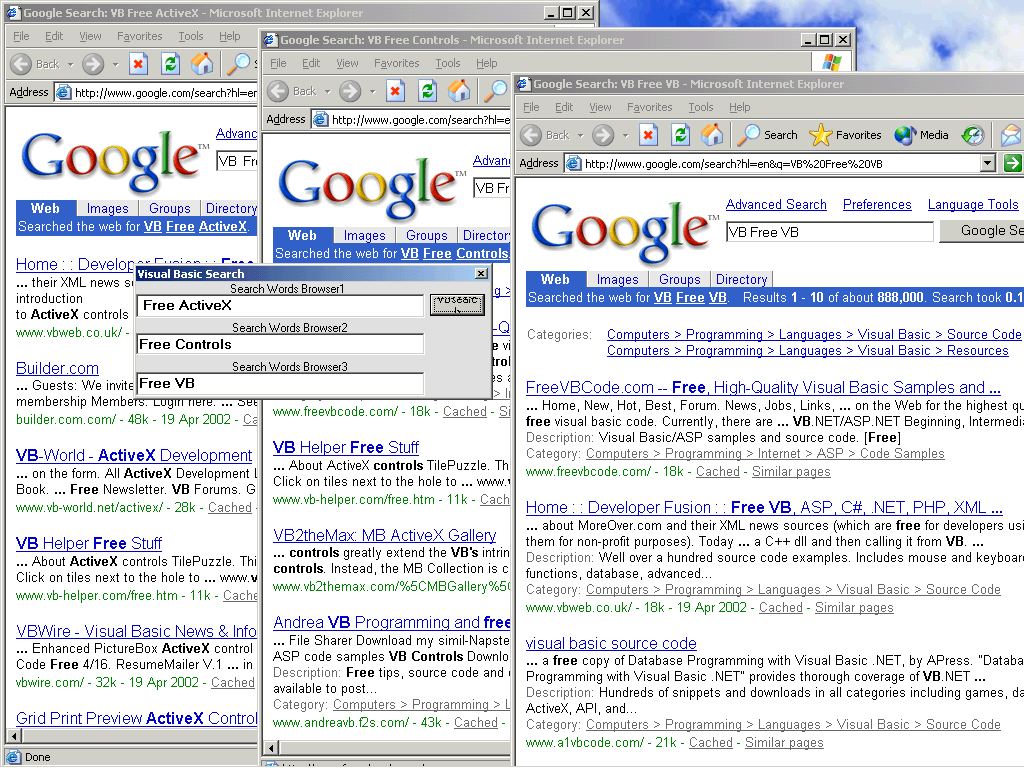Click Home icon in VB Free ActiveX window
Viewport: 1024px width, 768px height.
202,63
